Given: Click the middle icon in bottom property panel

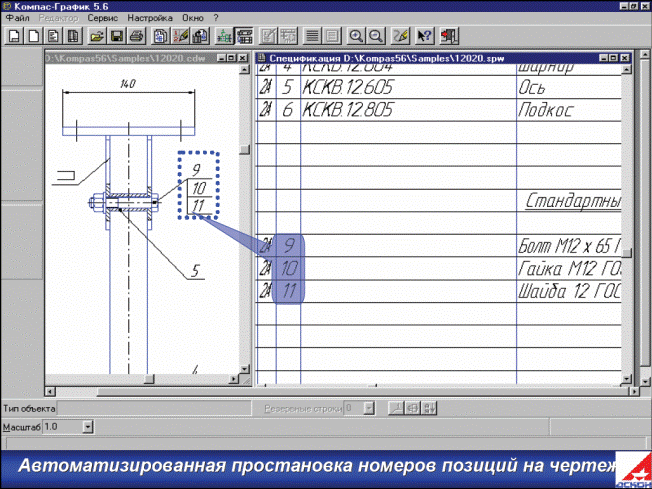Looking at the screenshot, I should [x=412, y=408].
